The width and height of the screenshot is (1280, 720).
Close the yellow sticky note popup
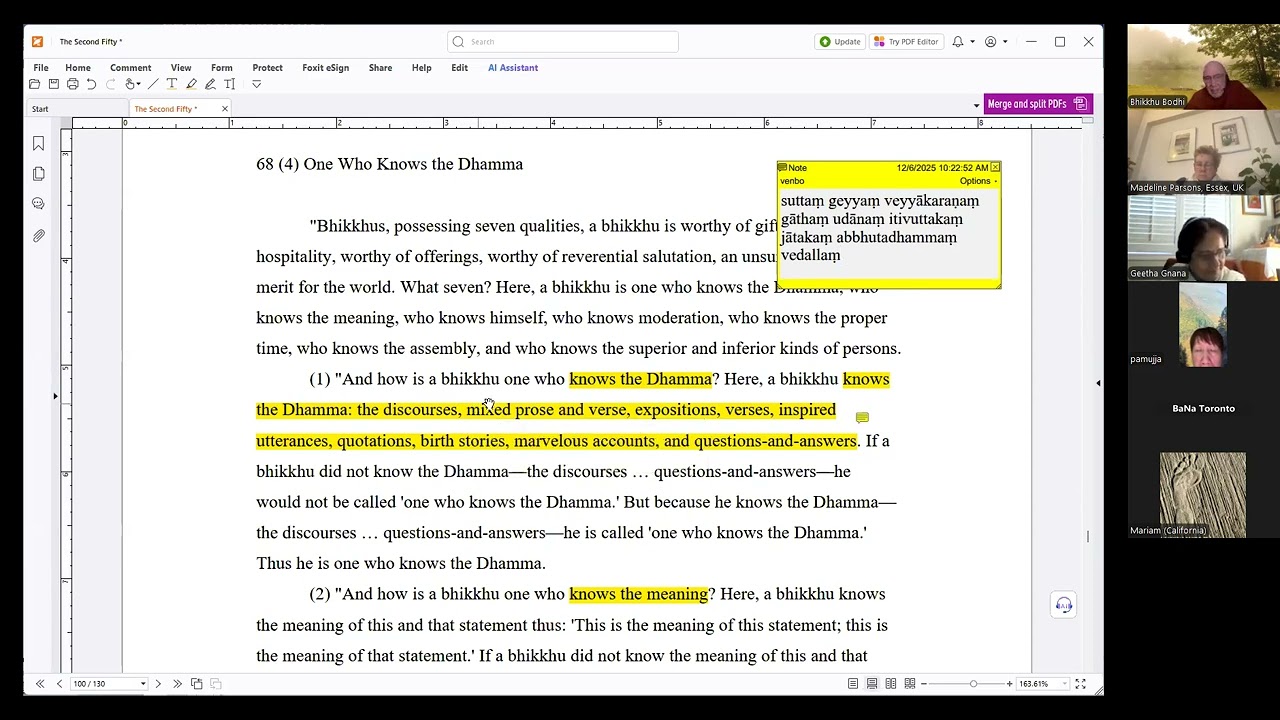point(995,168)
